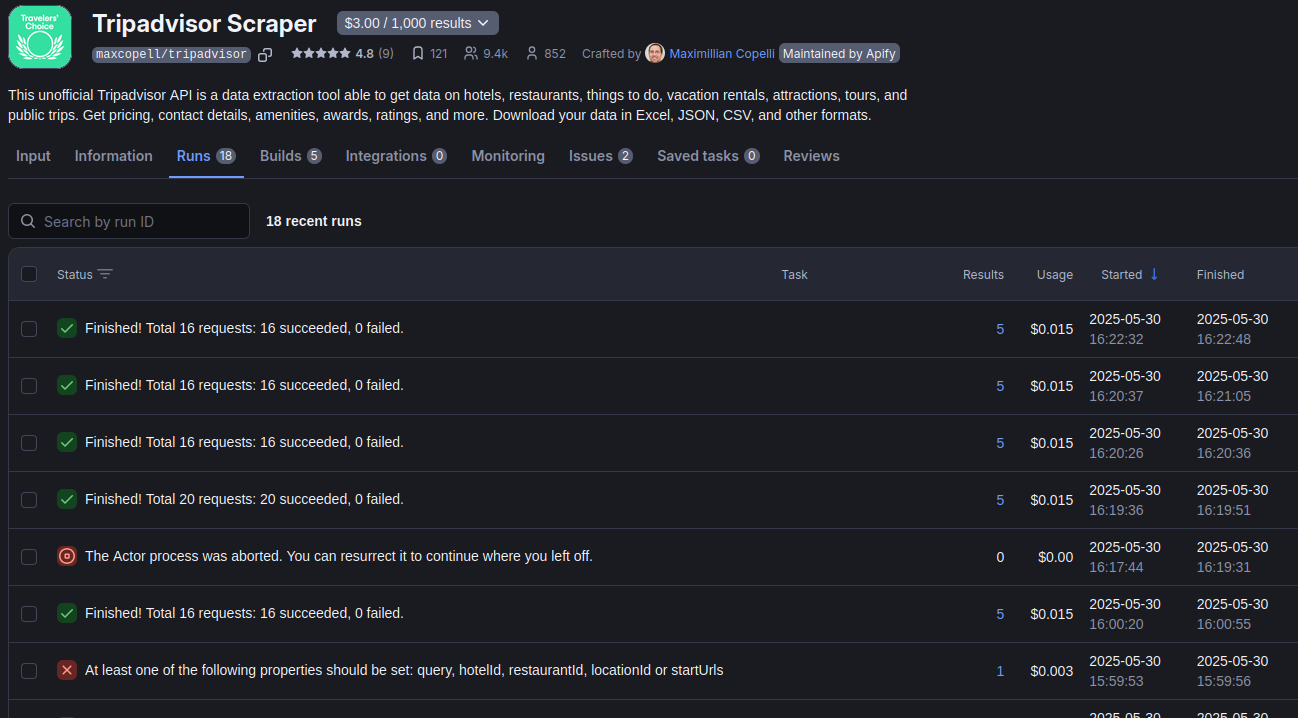Image resolution: width=1298 pixels, height=718 pixels.
Task: Sort by the Started column header
Action: click(1121, 274)
